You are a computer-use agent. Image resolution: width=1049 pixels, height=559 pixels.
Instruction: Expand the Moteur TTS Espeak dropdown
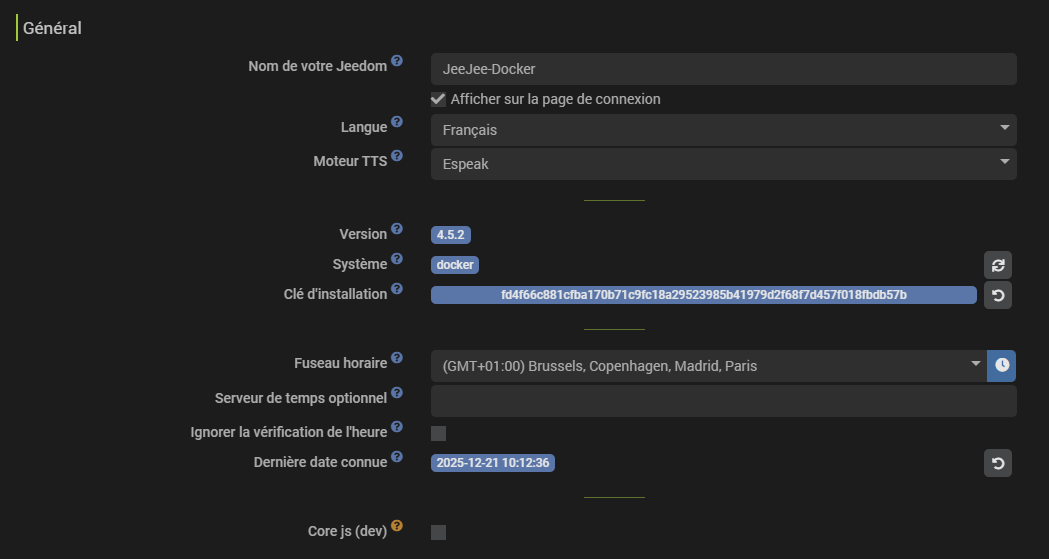click(x=723, y=164)
